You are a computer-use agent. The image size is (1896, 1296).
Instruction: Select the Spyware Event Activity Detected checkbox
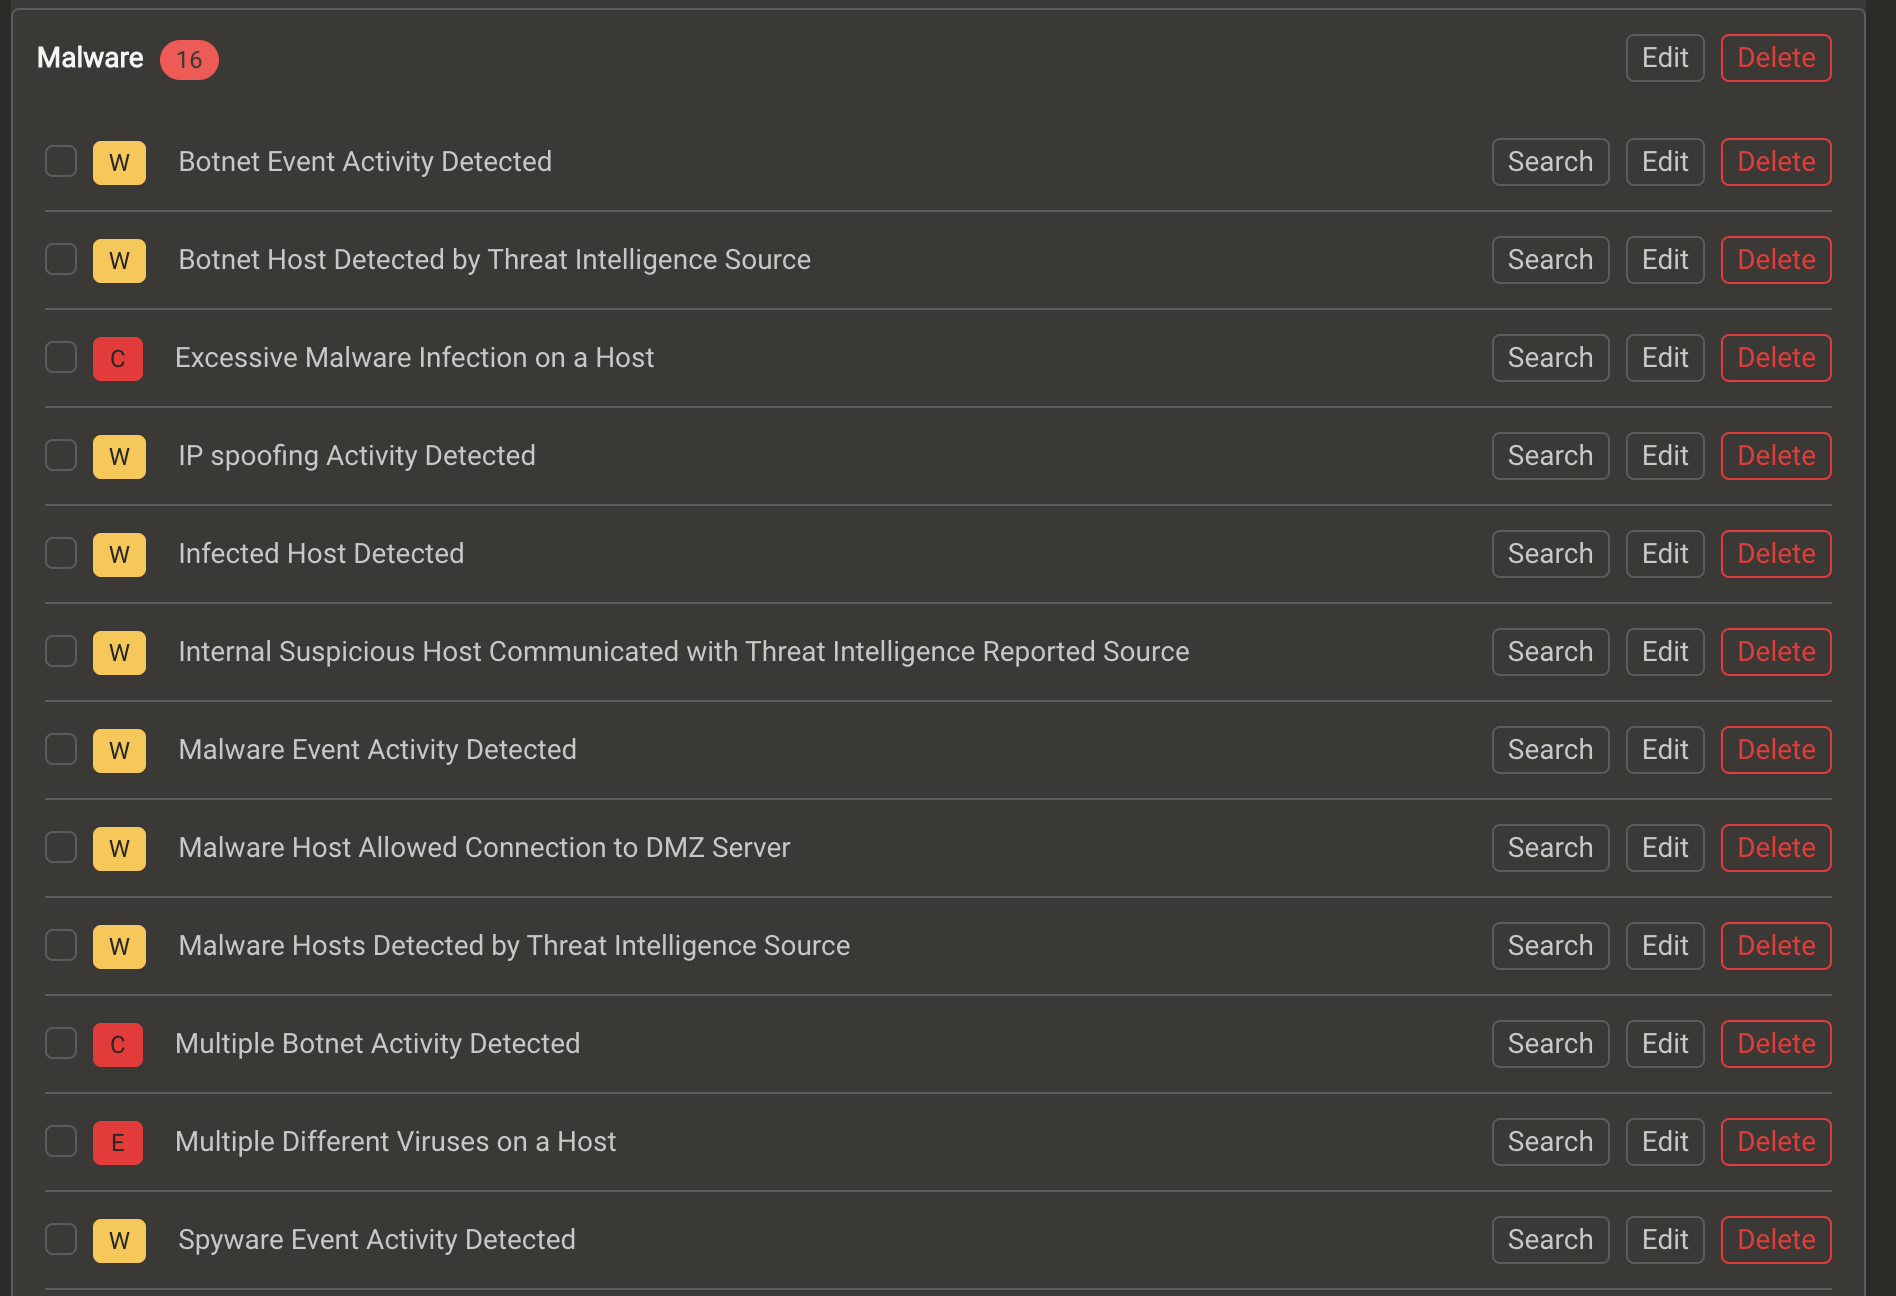coord(61,1239)
